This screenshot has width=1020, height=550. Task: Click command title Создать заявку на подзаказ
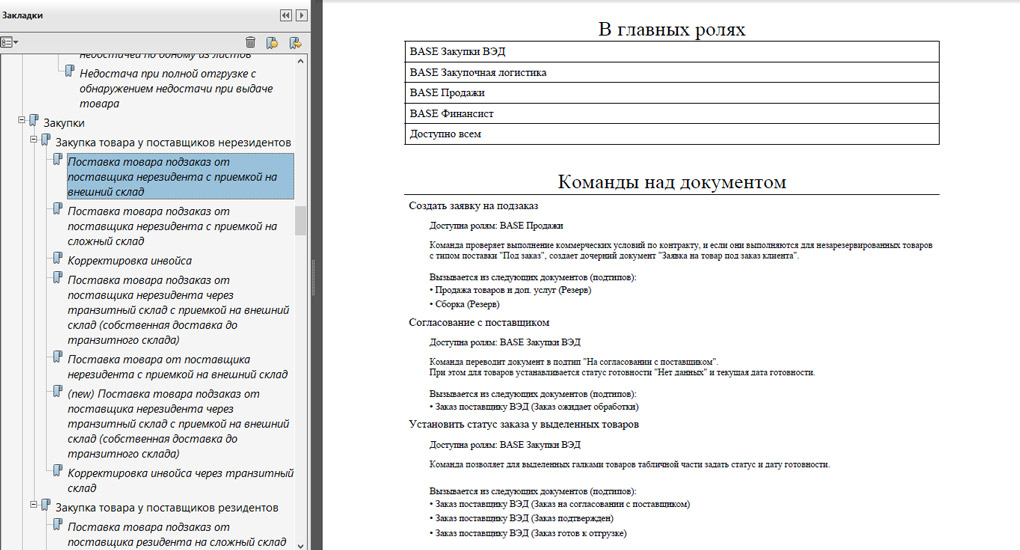pyautogui.click(x=473, y=206)
